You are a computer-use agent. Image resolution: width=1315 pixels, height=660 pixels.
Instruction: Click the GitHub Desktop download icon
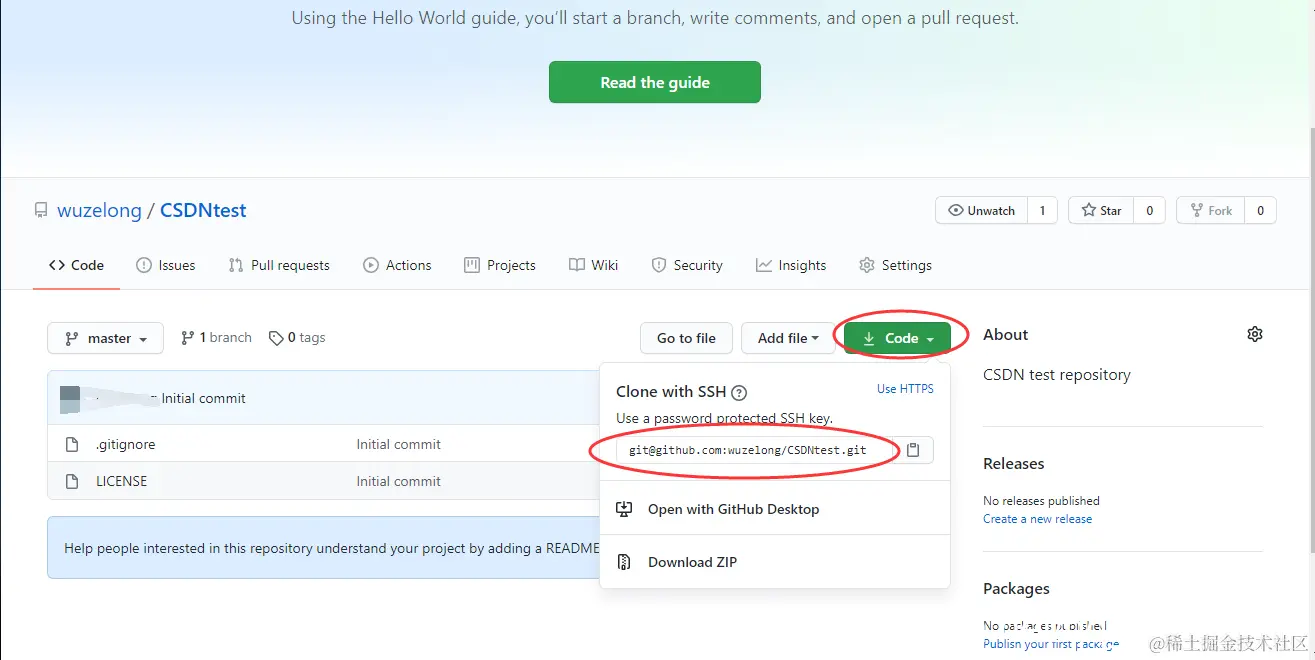[x=624, y=509]
